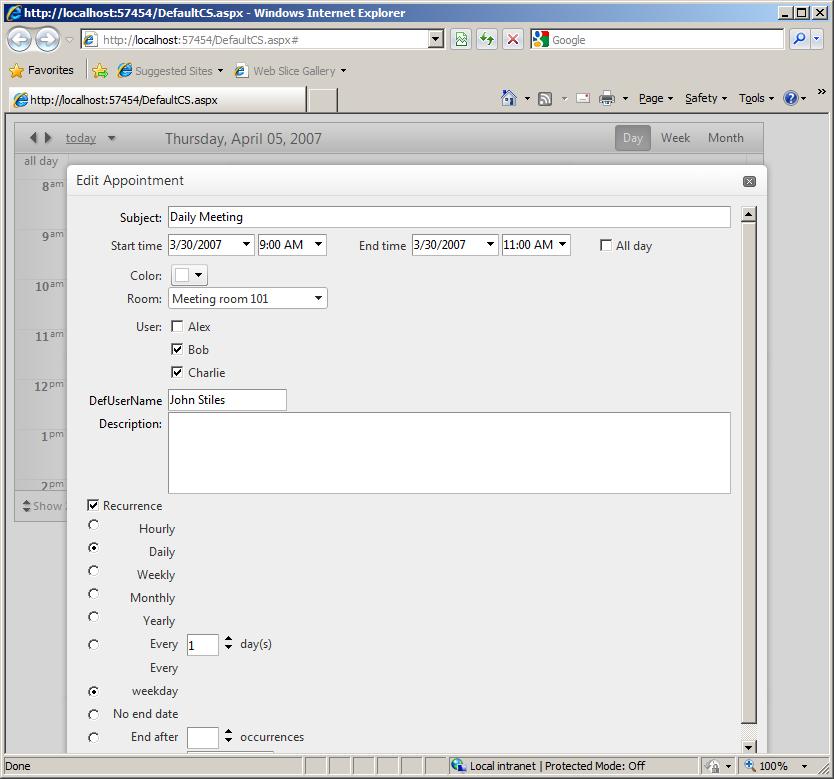Click the zoom magnifier icon in status bar
The image size is (834, 779).
tap(750, 765)
